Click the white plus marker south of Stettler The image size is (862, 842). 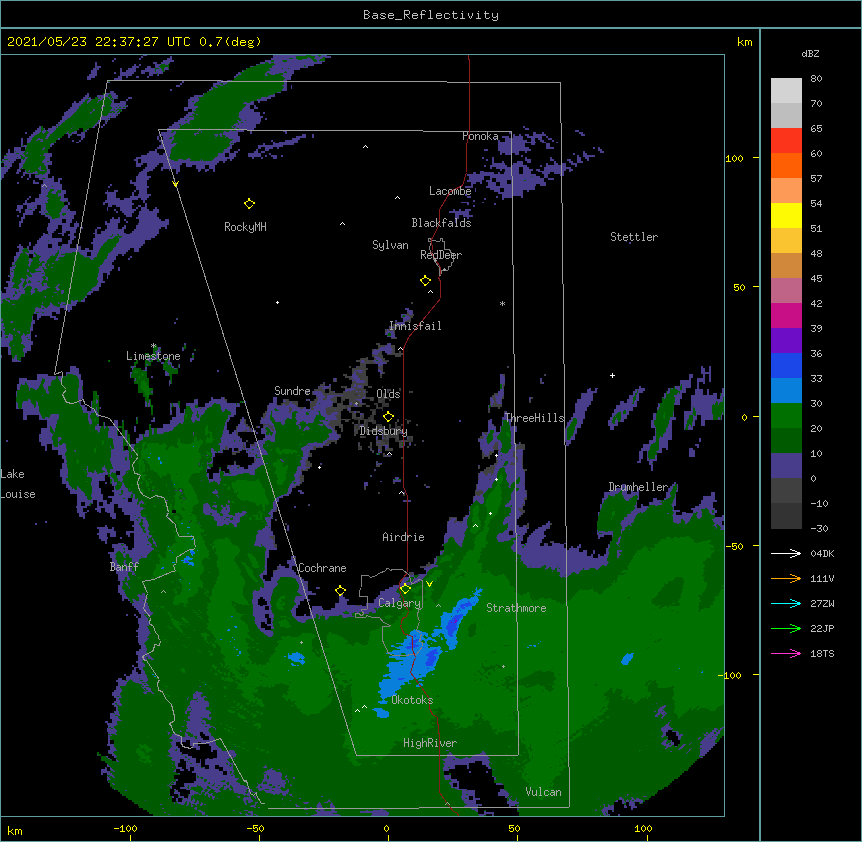[612, 375]
